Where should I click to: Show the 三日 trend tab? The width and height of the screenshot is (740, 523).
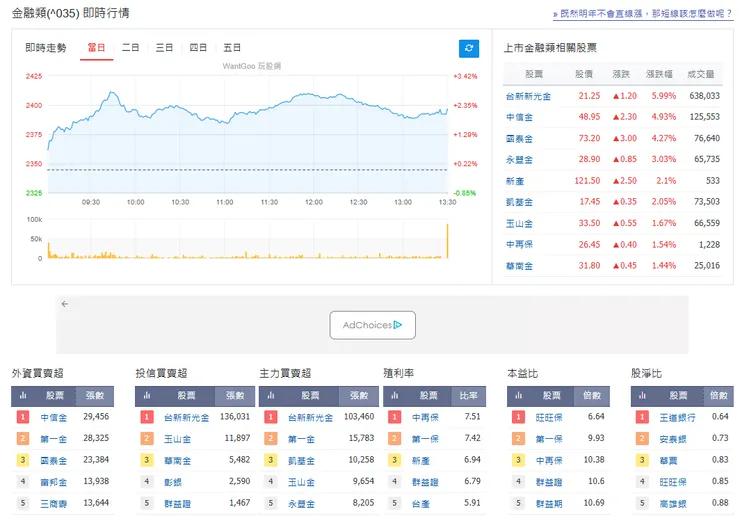(164, 48)
